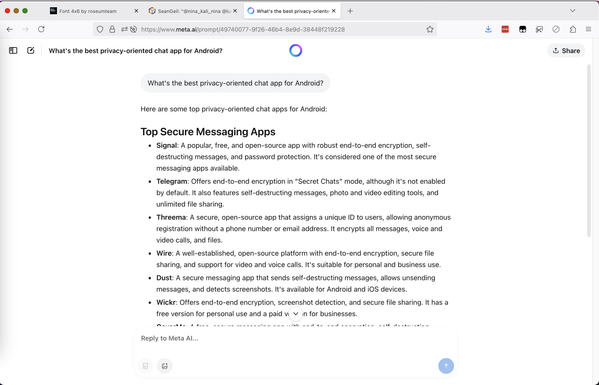Open a new browser tab
599x385 pixels.
click(x=350, y=11)
